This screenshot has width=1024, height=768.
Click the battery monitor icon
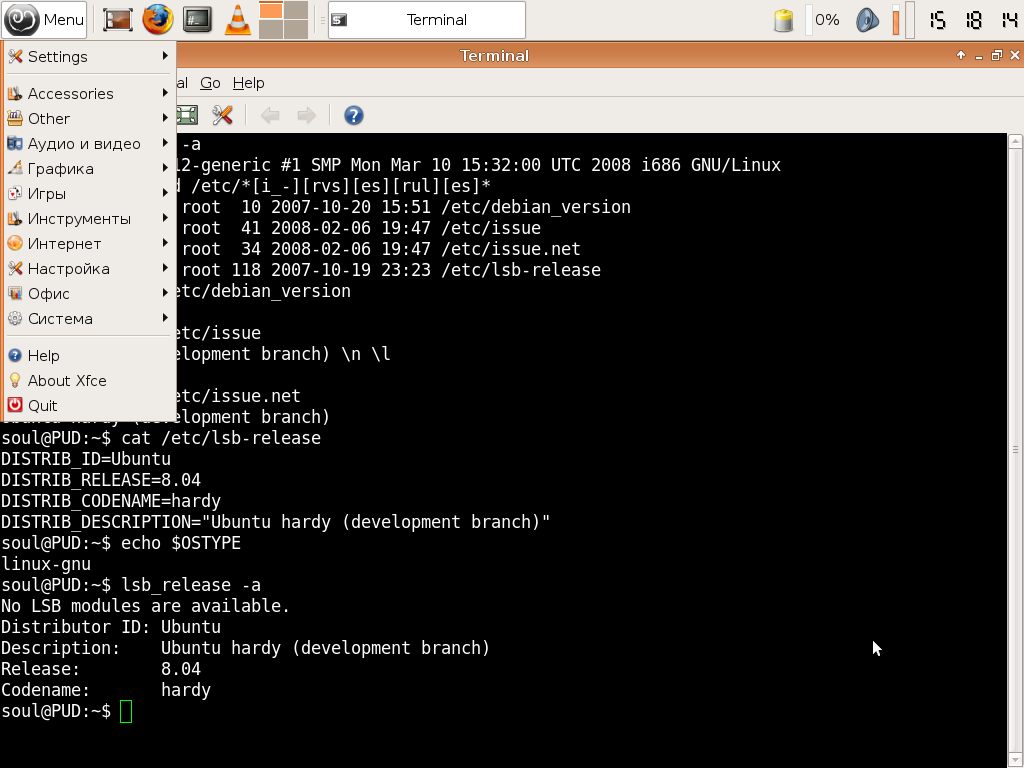(784, 20)
